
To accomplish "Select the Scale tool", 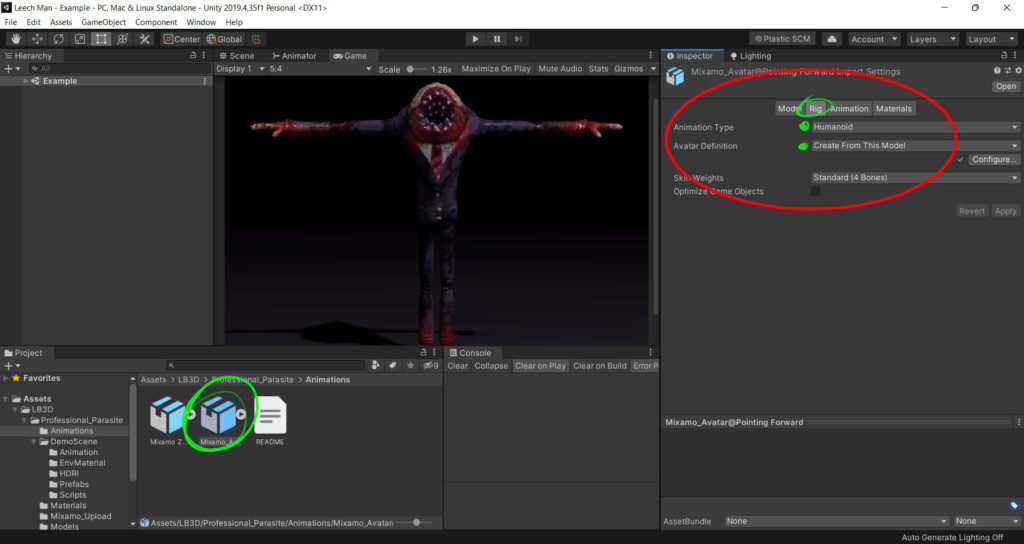I will pyautogui.click(x=80, y=39).
